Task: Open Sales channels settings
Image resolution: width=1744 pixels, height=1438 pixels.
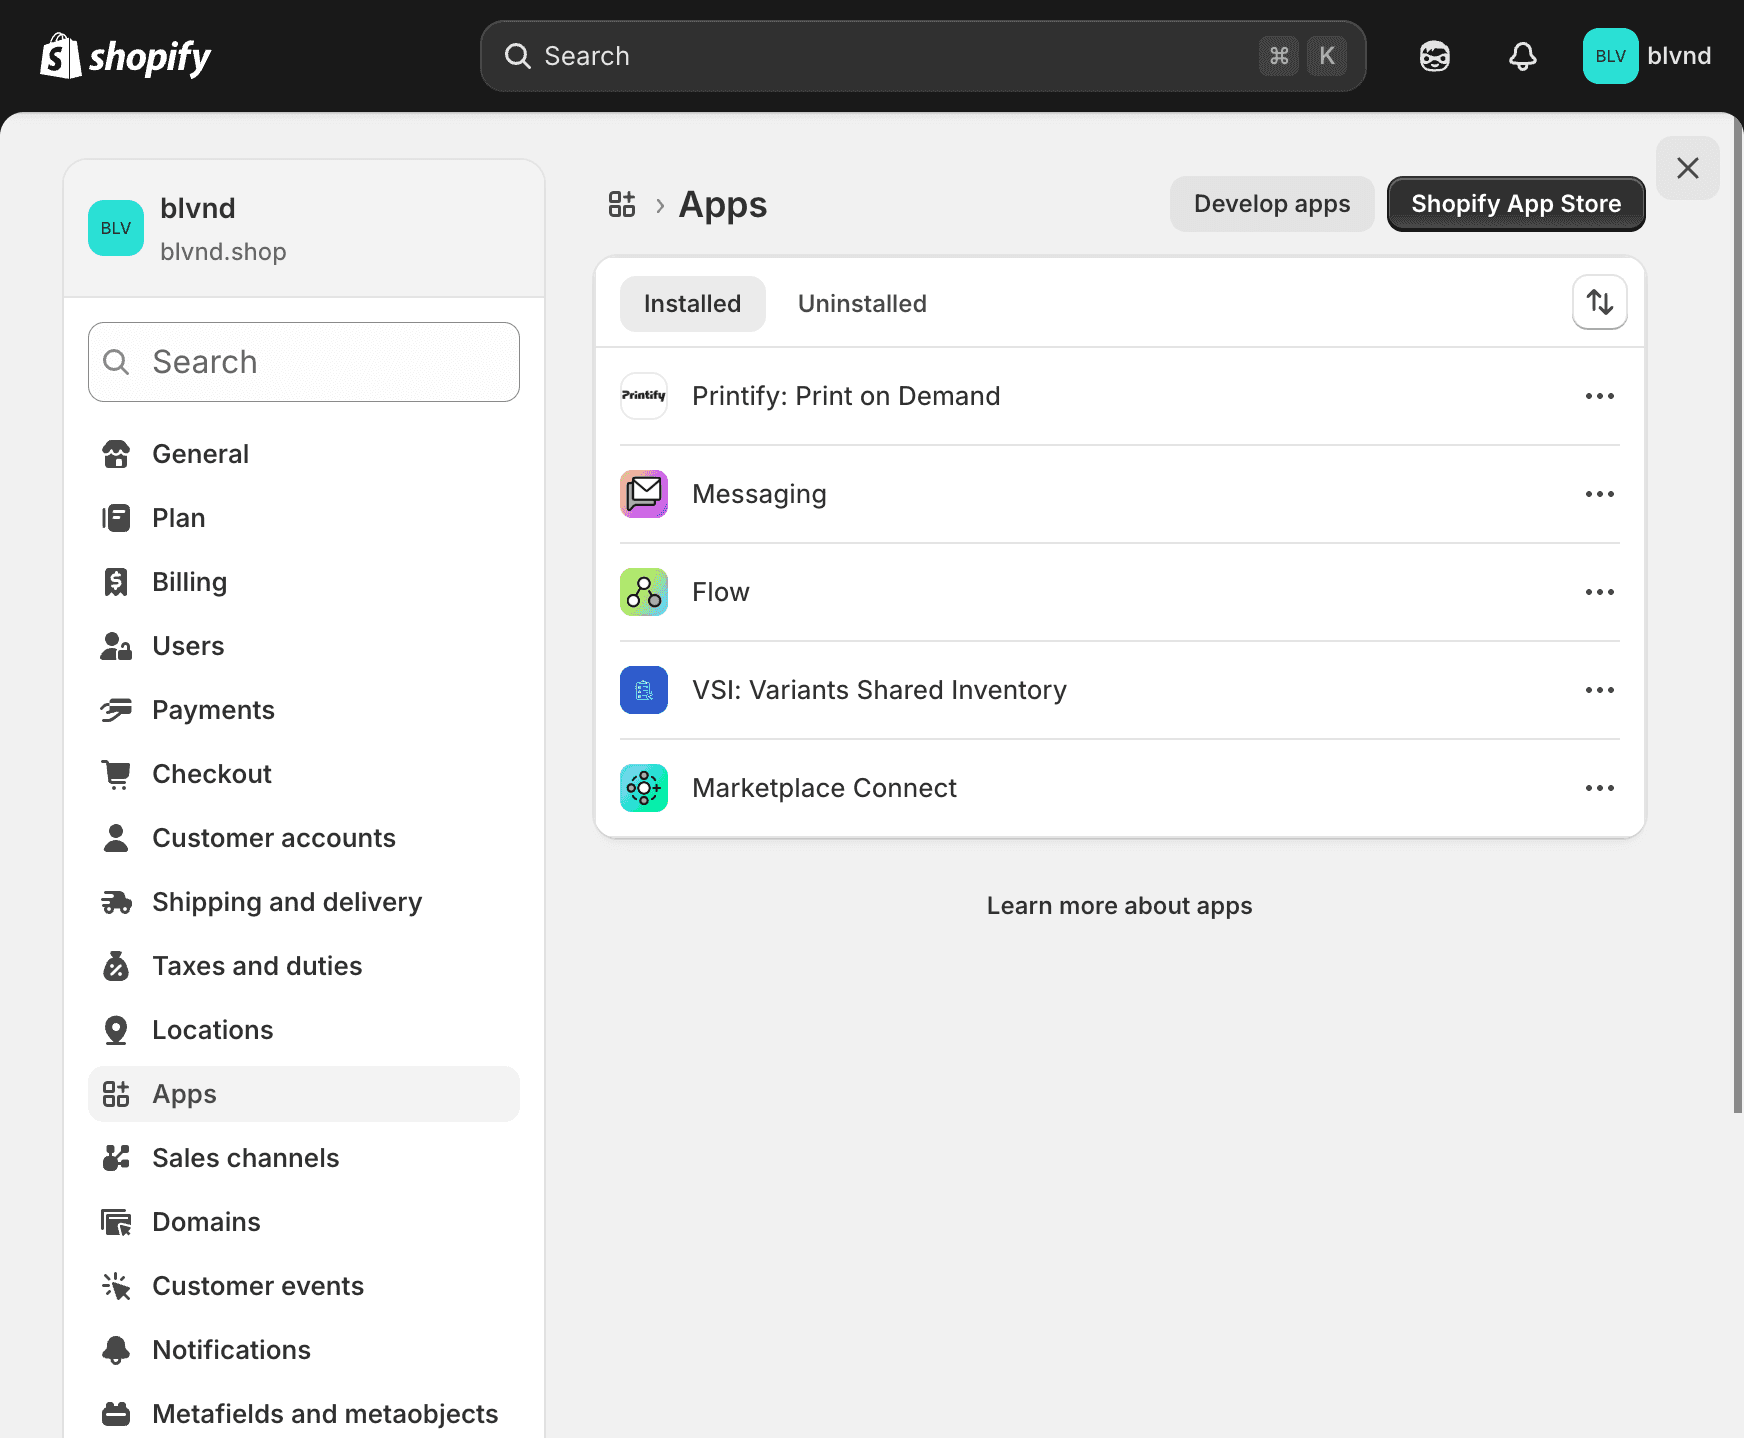Action: pyautogui.click(x=304, y=1158)
